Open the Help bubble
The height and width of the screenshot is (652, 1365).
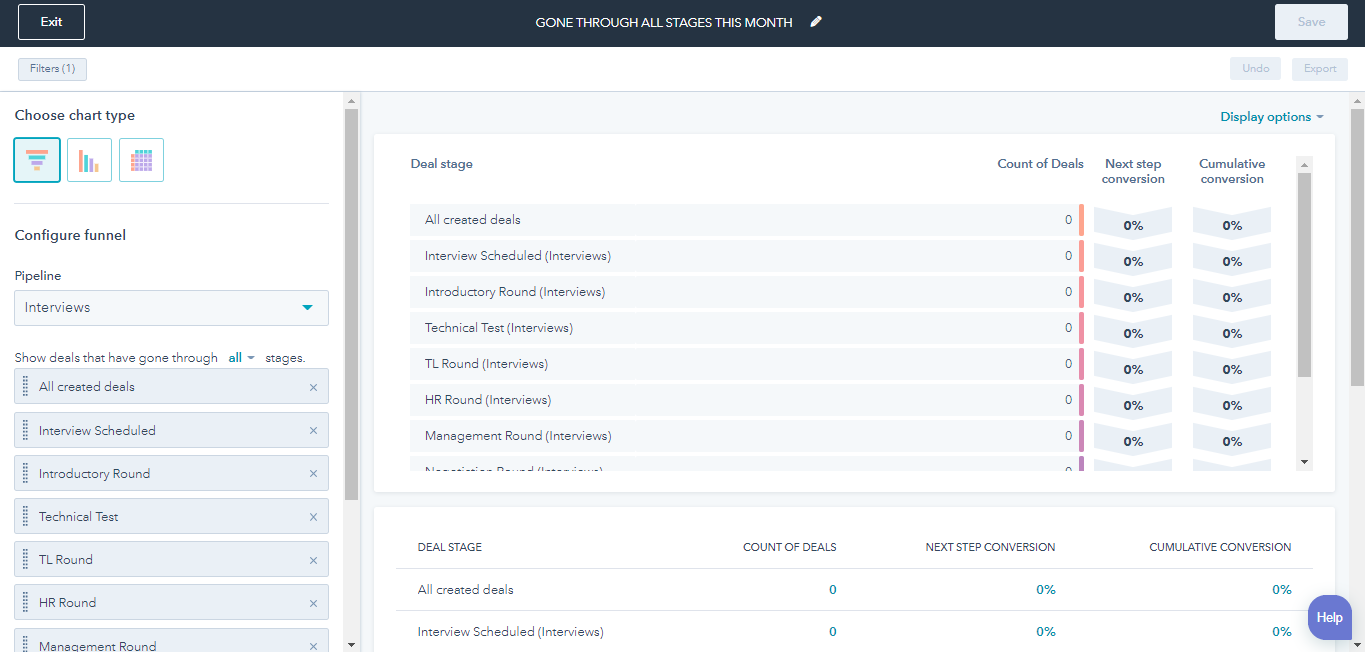click(1329, 618)
